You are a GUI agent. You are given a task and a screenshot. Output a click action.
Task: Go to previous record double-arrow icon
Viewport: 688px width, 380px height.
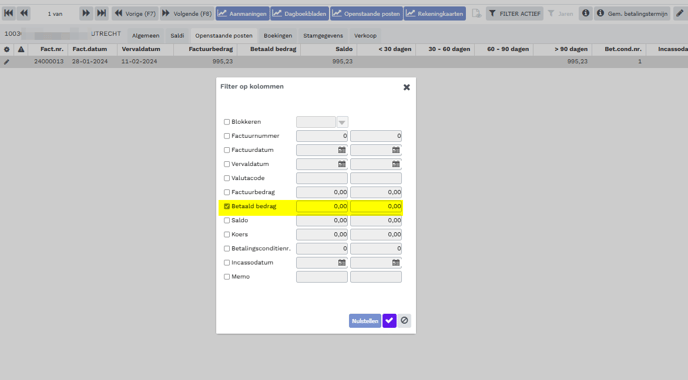click(24, 13)
